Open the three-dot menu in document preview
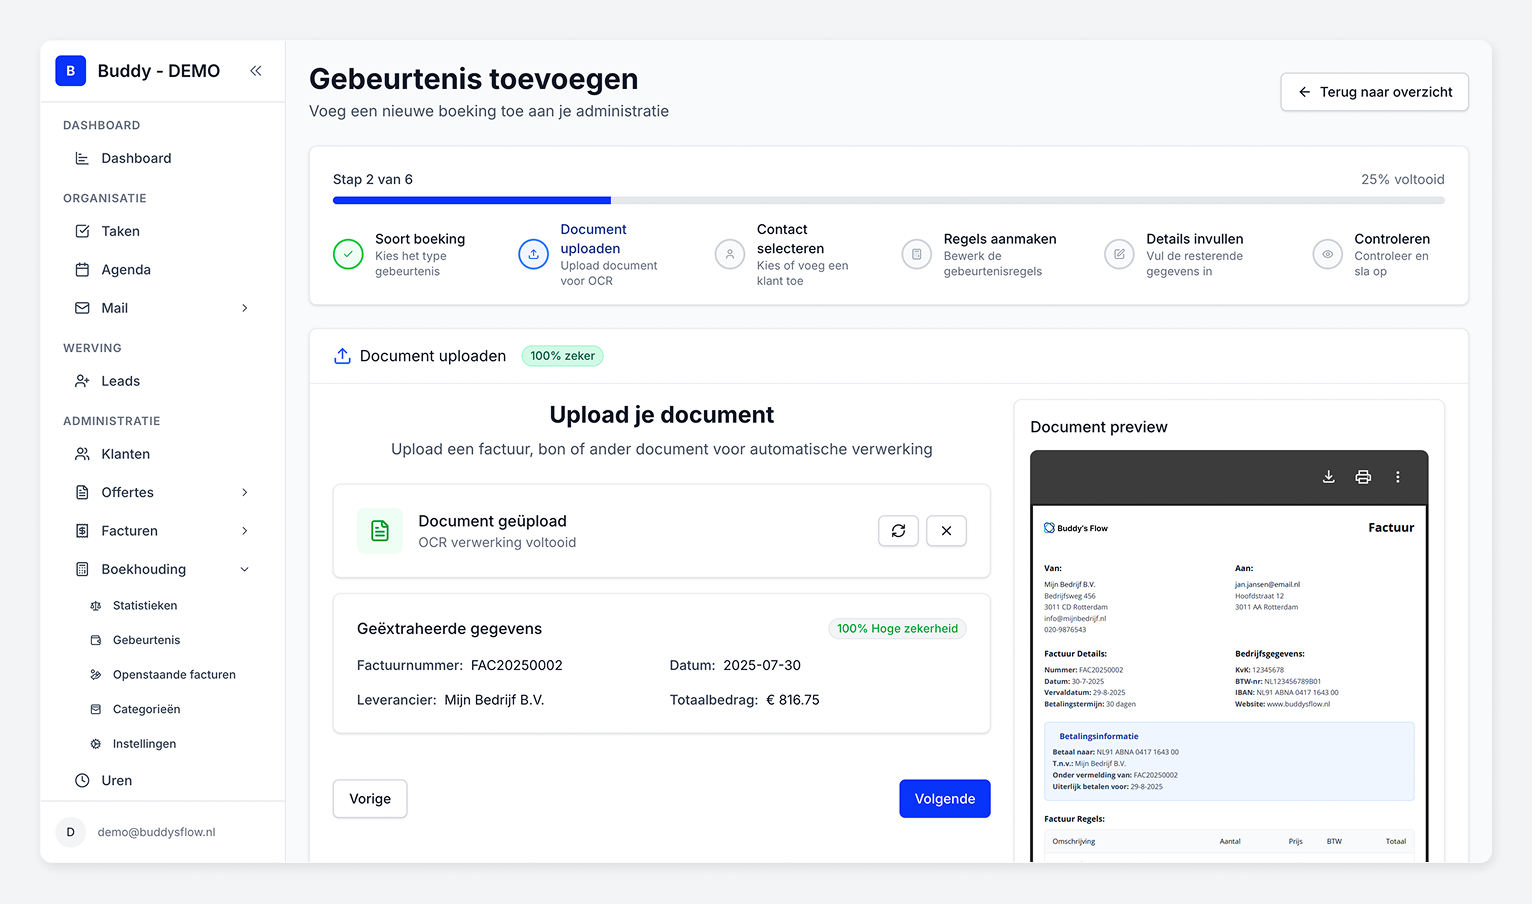This screenshot has width=1532, height=904. [x=1398, y=477]
